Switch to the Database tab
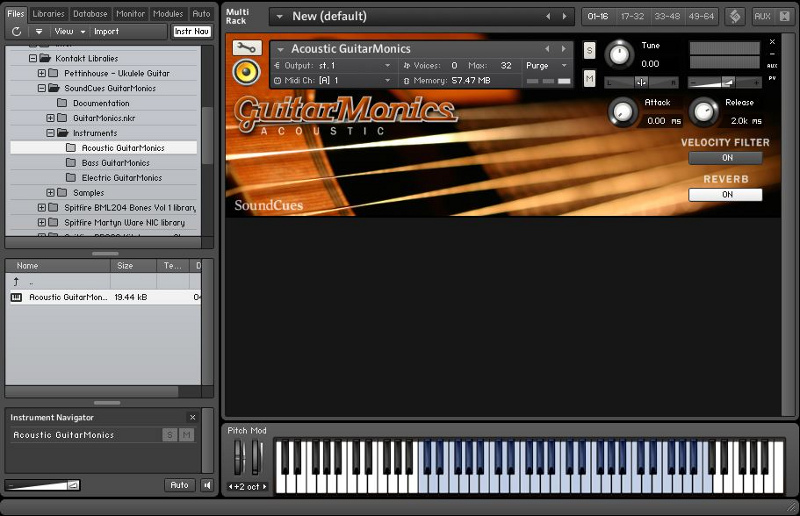Screen dimensions: 800x516 90,14
